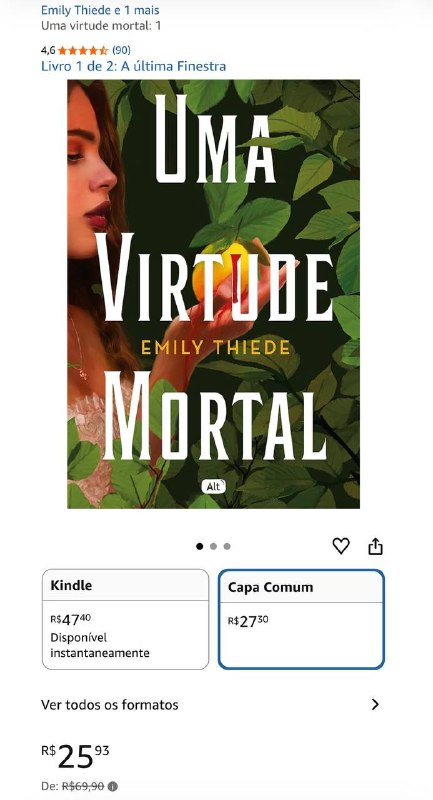Open the 4,6 rating breakdown

pyautogui.click(x=48, y=50)
